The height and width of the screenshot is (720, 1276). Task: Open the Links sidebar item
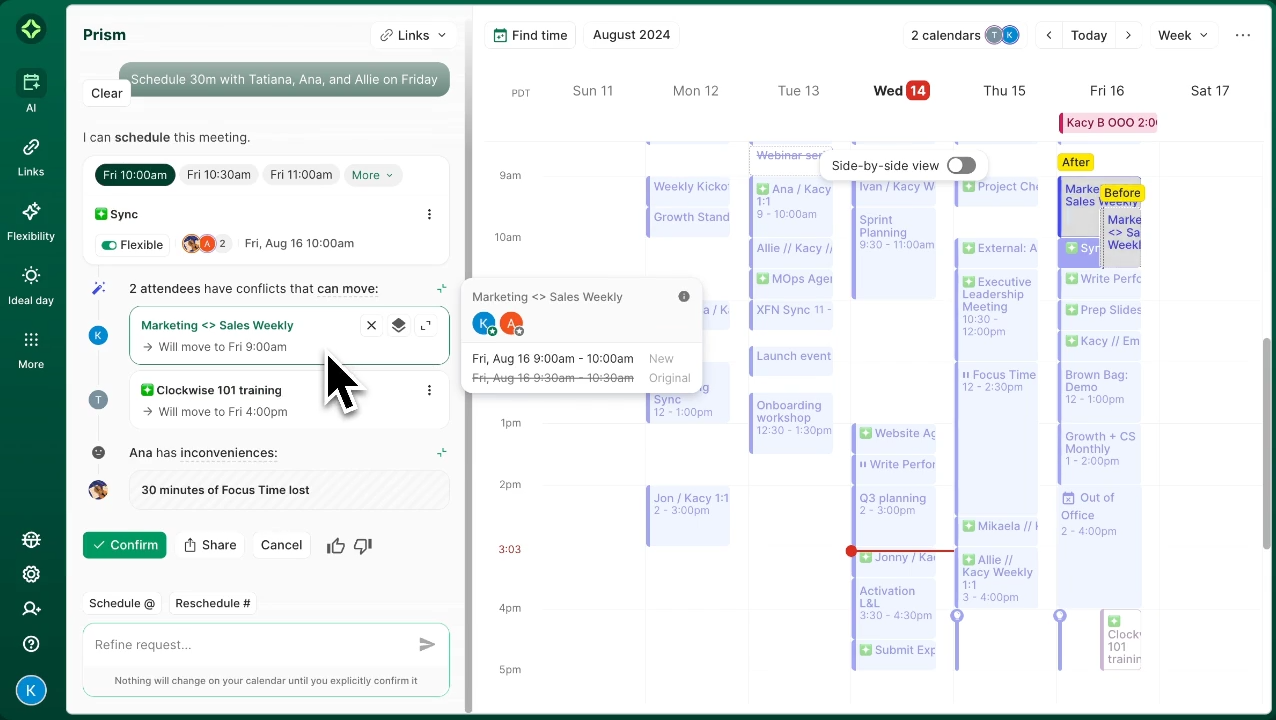pos(31,155)
